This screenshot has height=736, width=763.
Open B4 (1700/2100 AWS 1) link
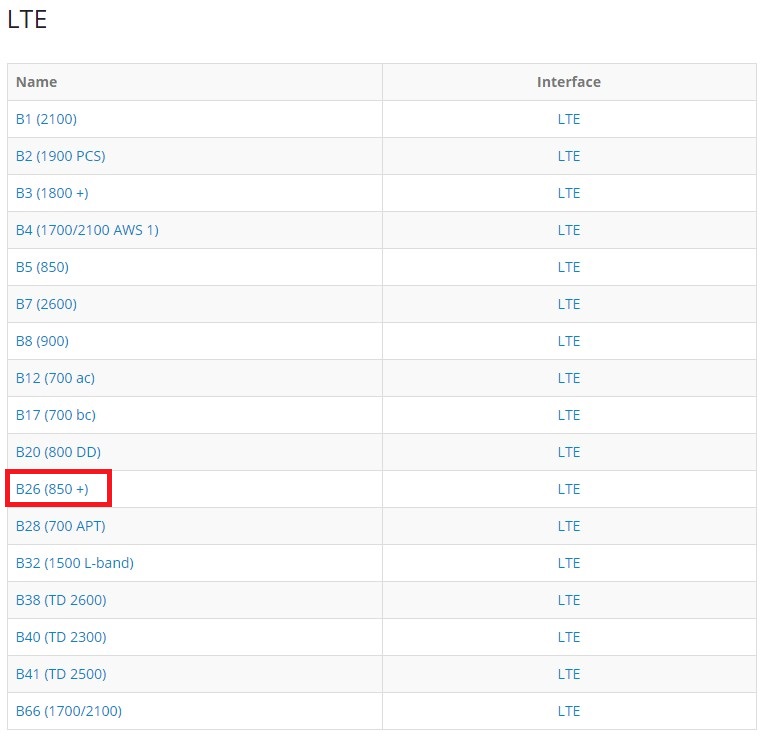pos(87,230)
